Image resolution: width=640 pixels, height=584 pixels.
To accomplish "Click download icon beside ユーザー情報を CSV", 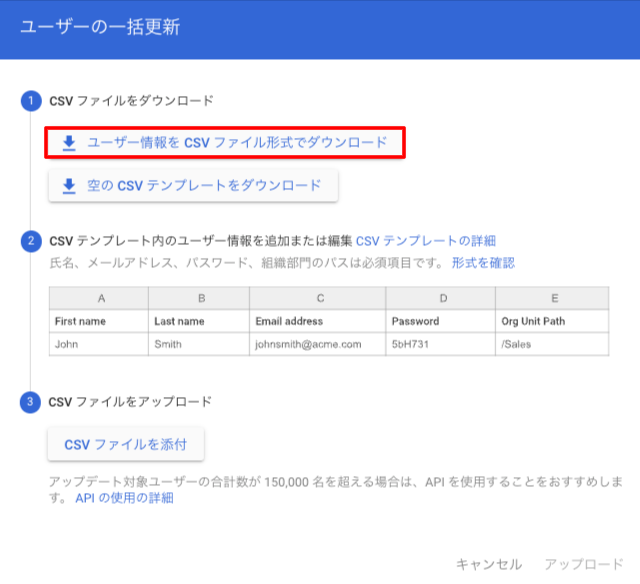I will 69,143.
